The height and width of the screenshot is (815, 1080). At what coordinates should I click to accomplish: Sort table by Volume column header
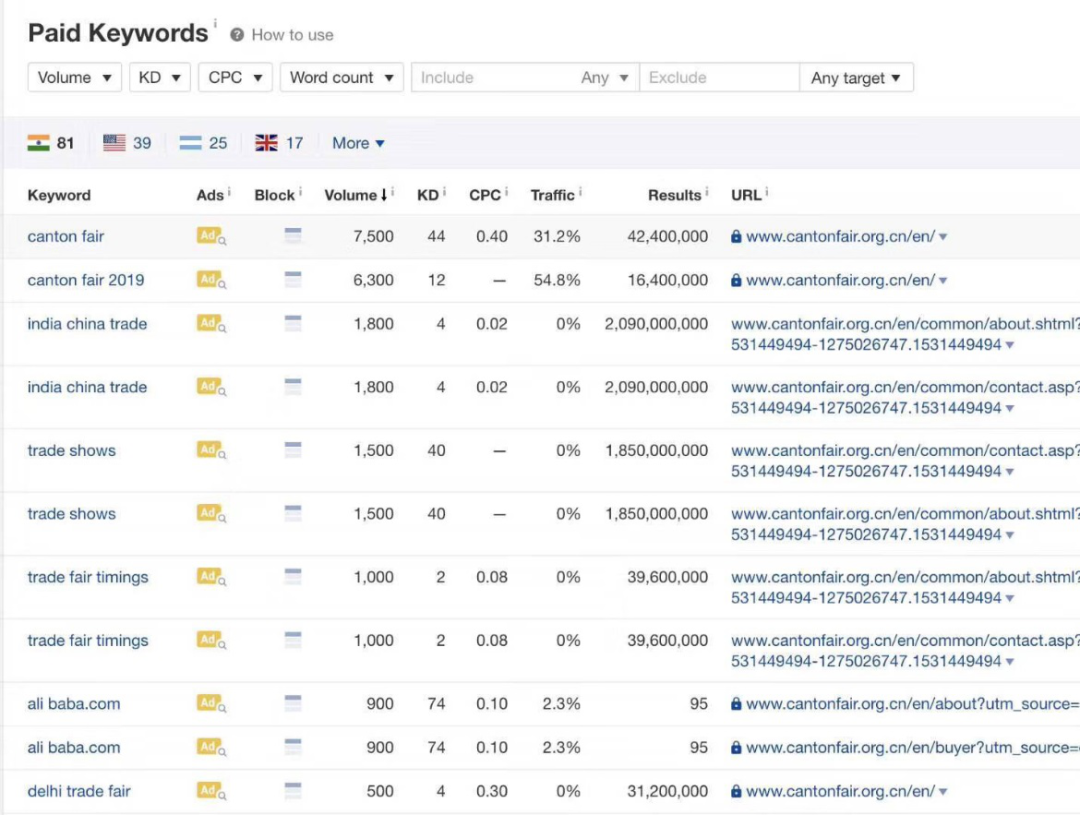tap(352, 195)
